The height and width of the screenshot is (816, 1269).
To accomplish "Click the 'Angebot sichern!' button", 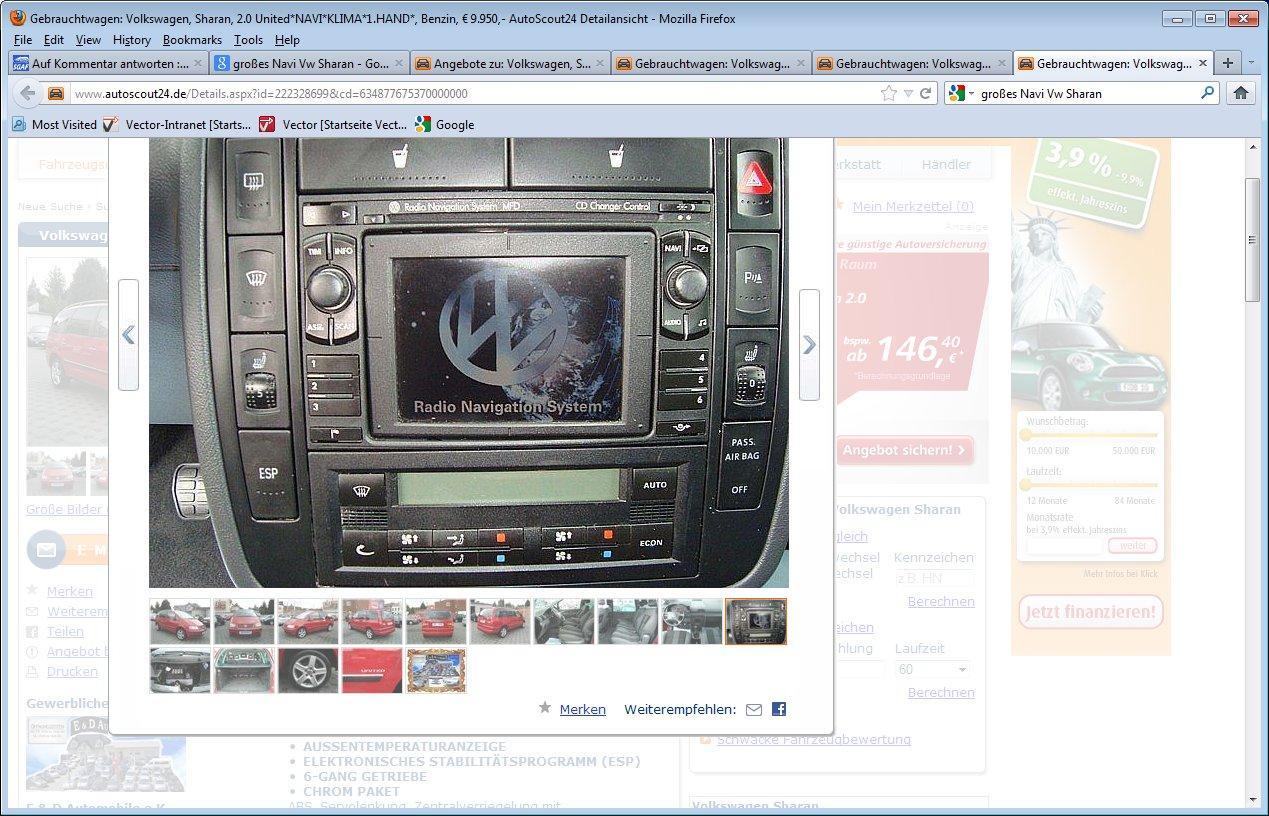I will coord(905,450).
